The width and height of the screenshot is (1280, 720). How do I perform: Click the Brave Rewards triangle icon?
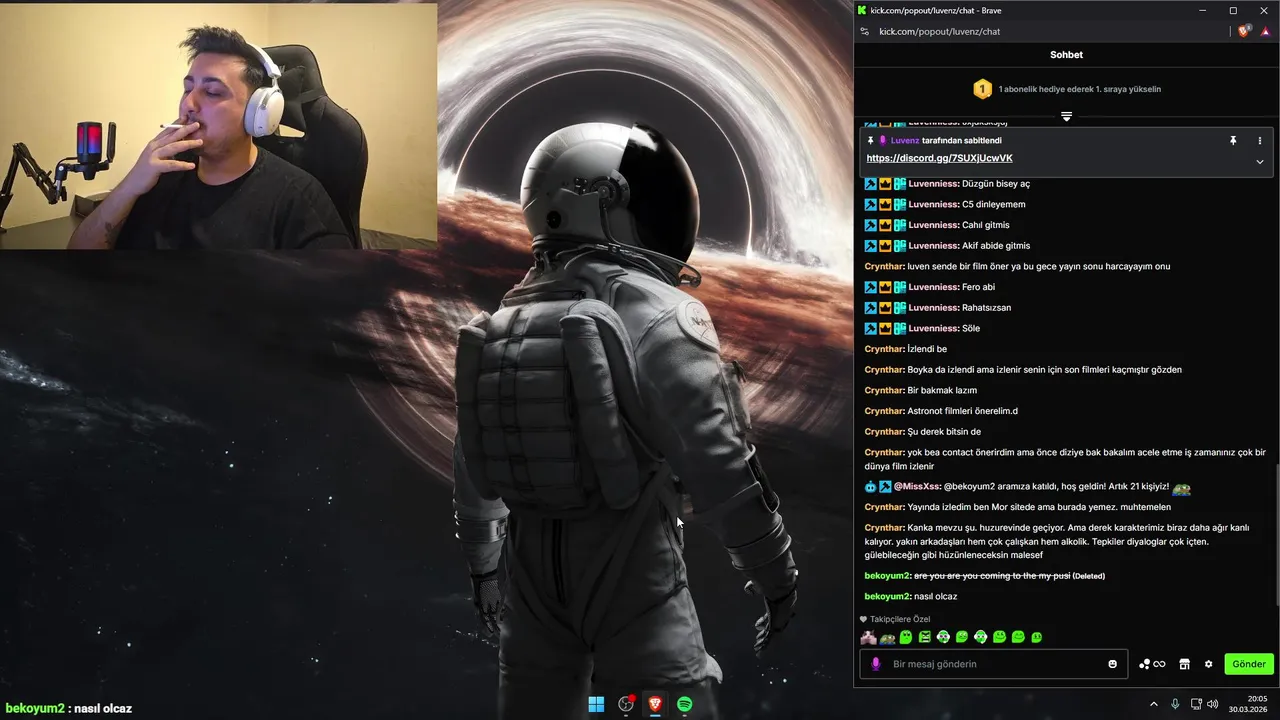click(x=1265, y=31)
